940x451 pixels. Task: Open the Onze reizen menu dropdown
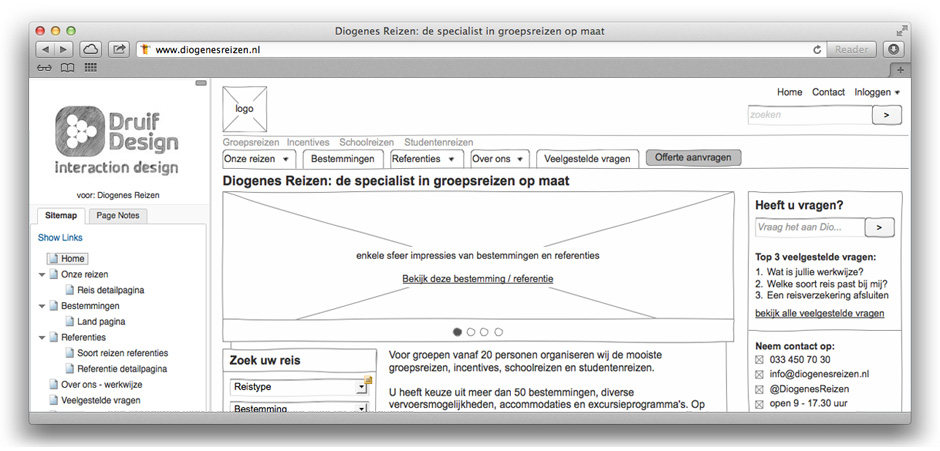[x=259, y=159]
